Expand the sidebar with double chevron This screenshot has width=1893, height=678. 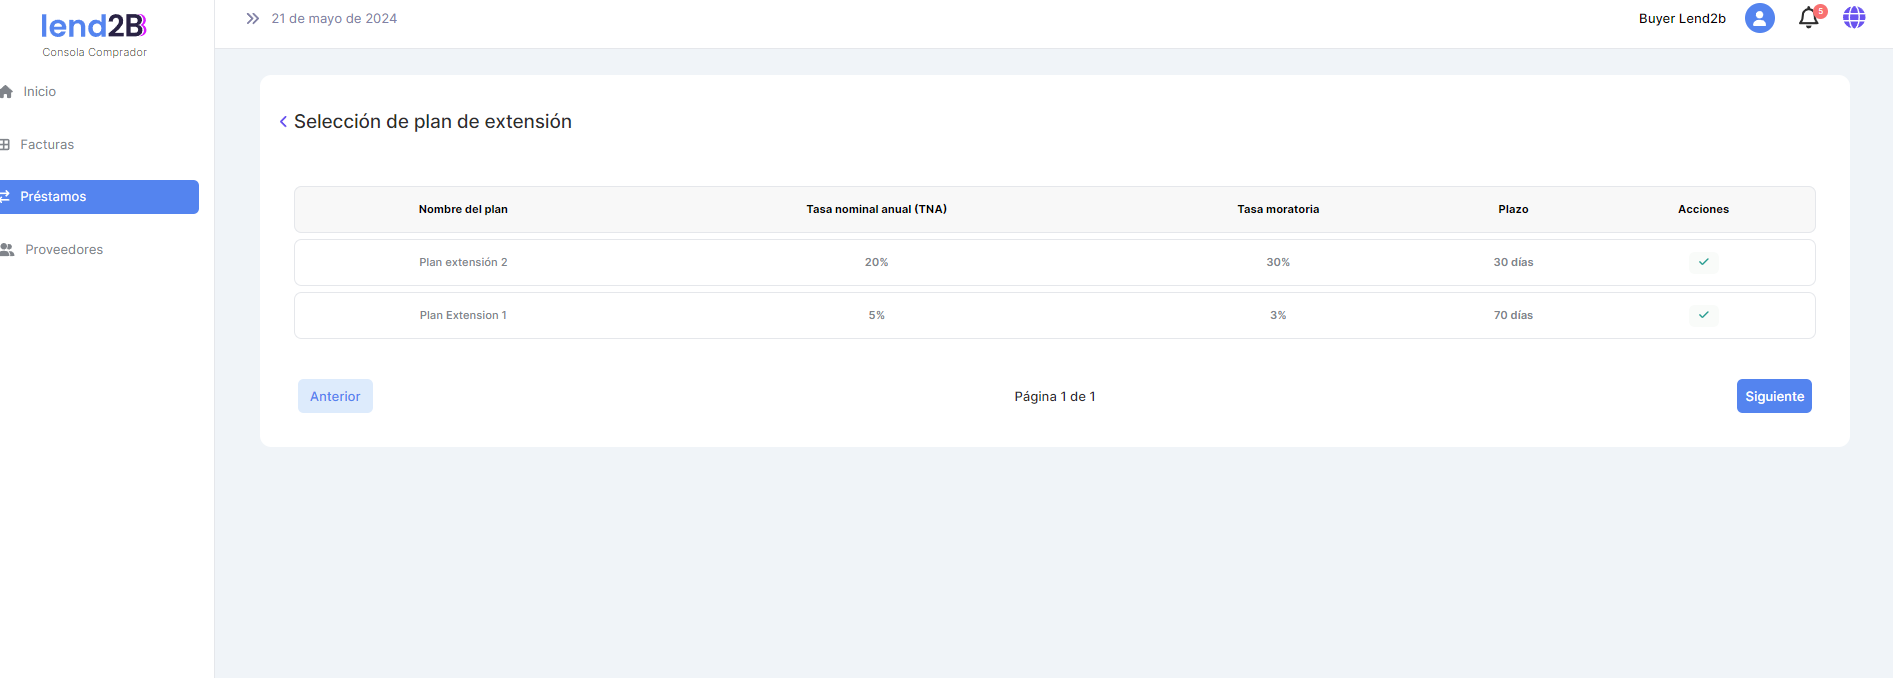(253, 19)
